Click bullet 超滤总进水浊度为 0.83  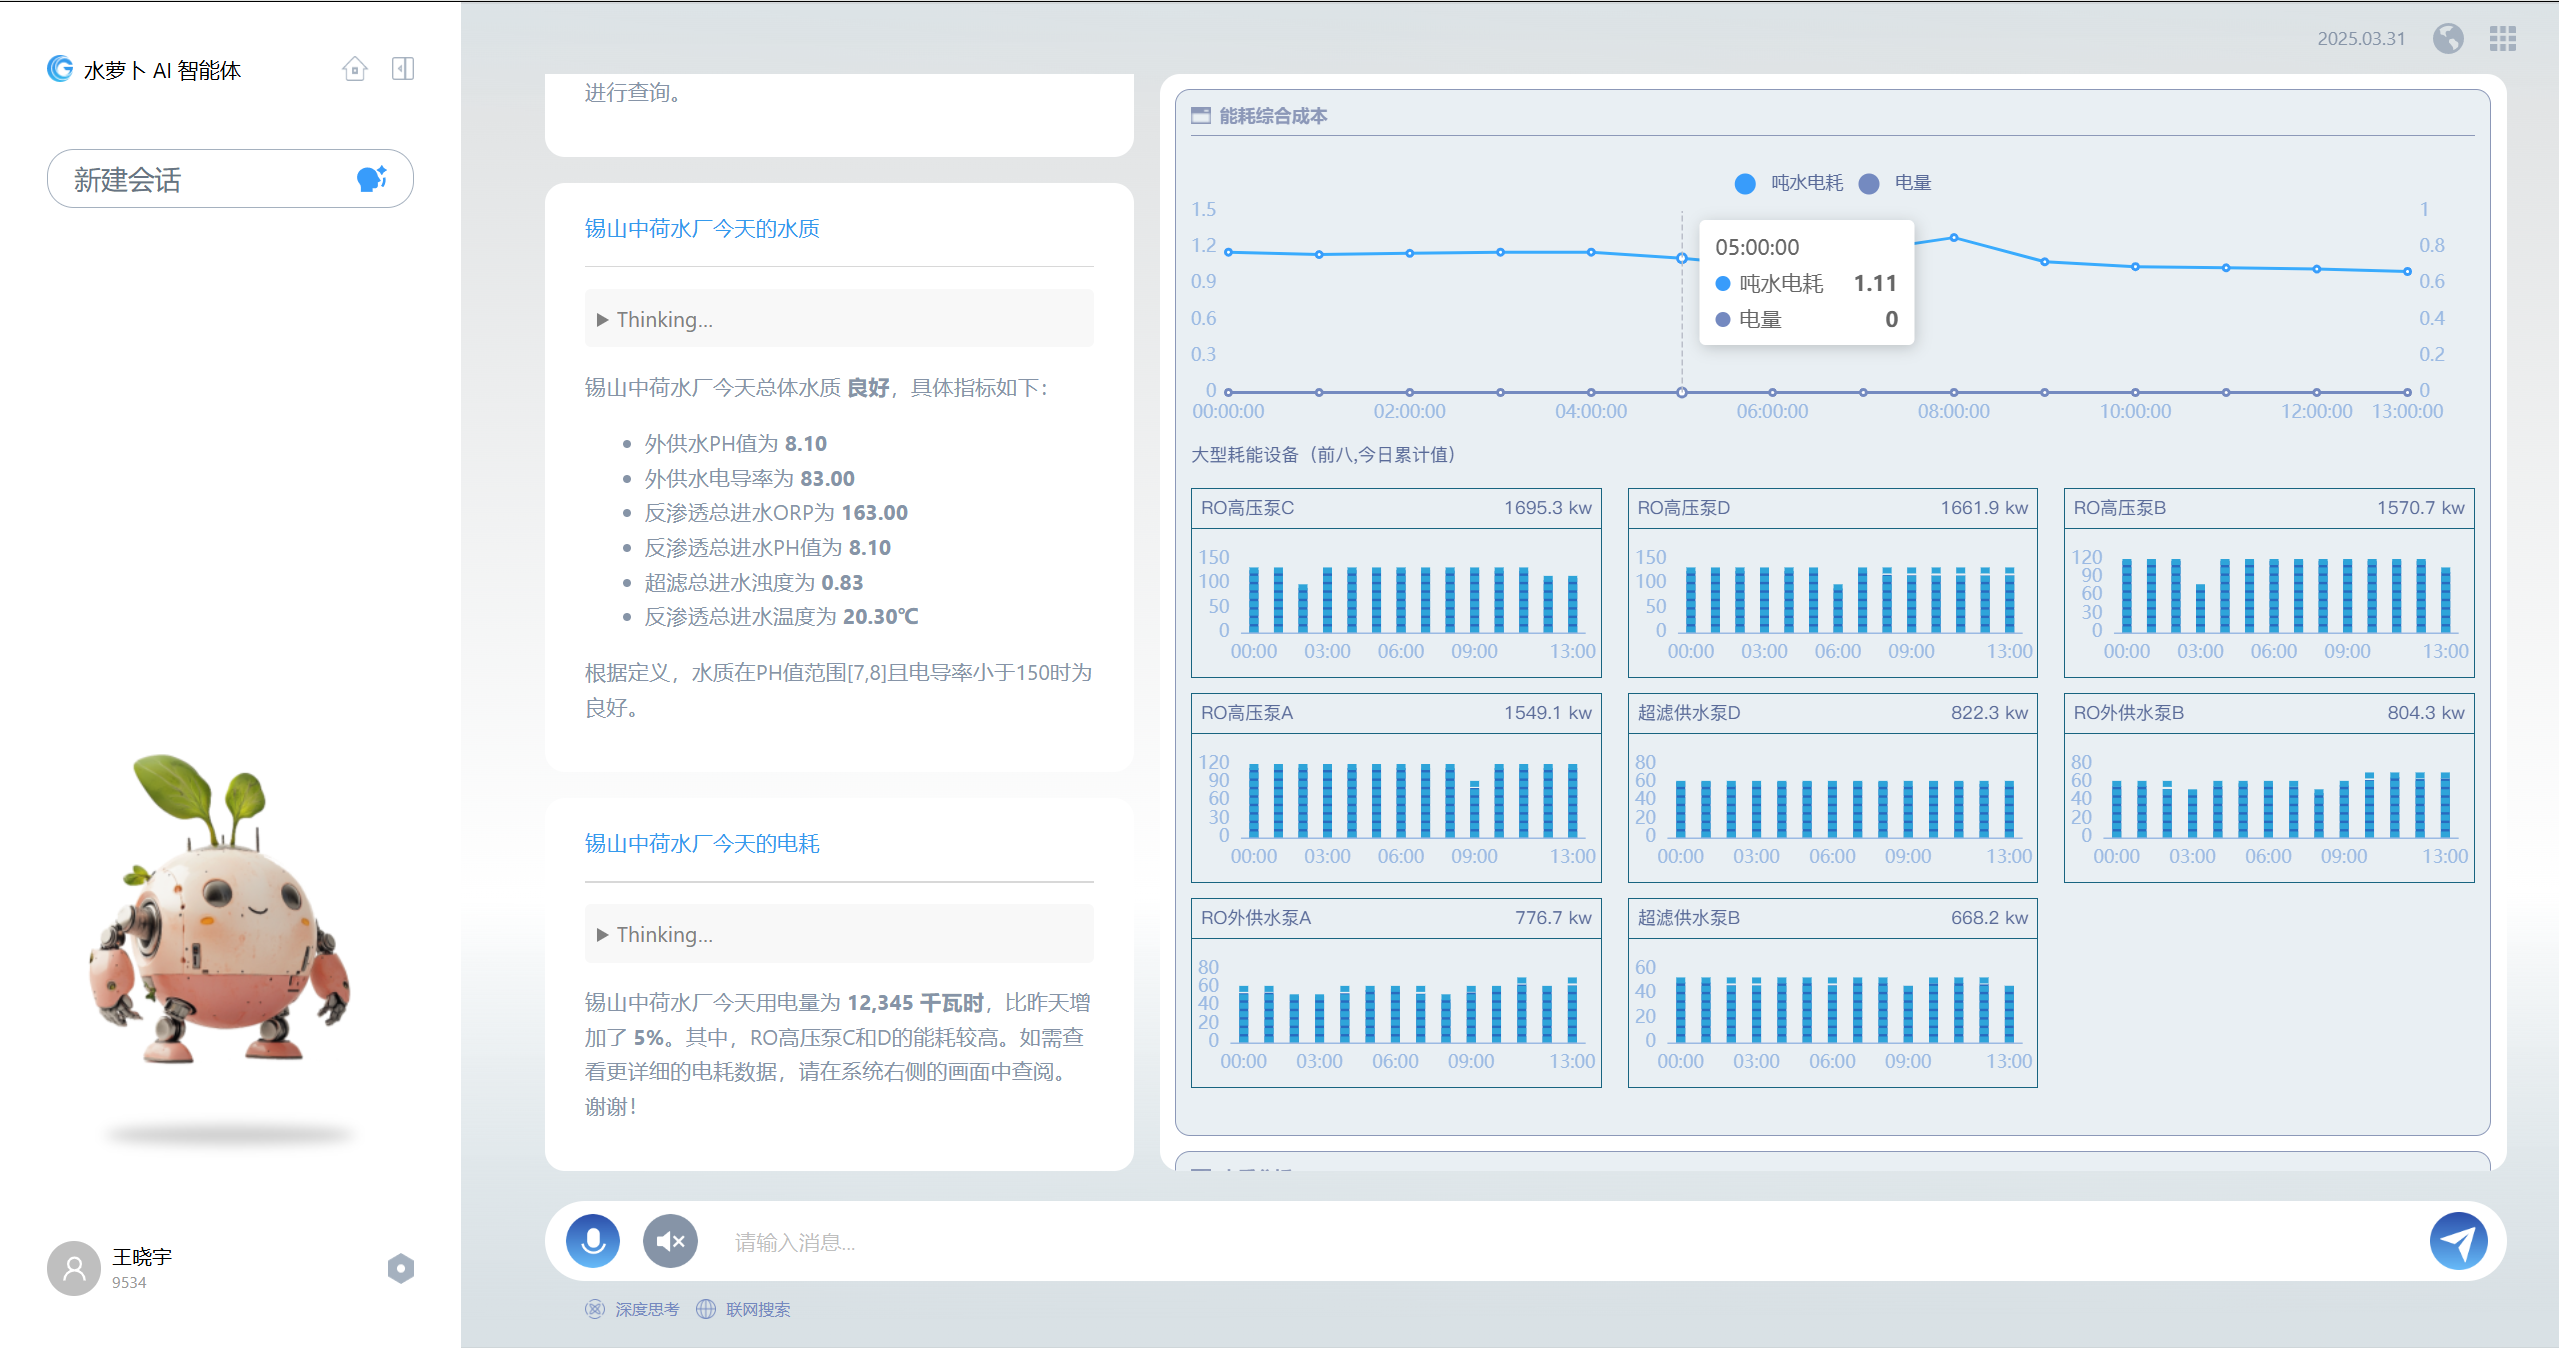pos(754,583)
